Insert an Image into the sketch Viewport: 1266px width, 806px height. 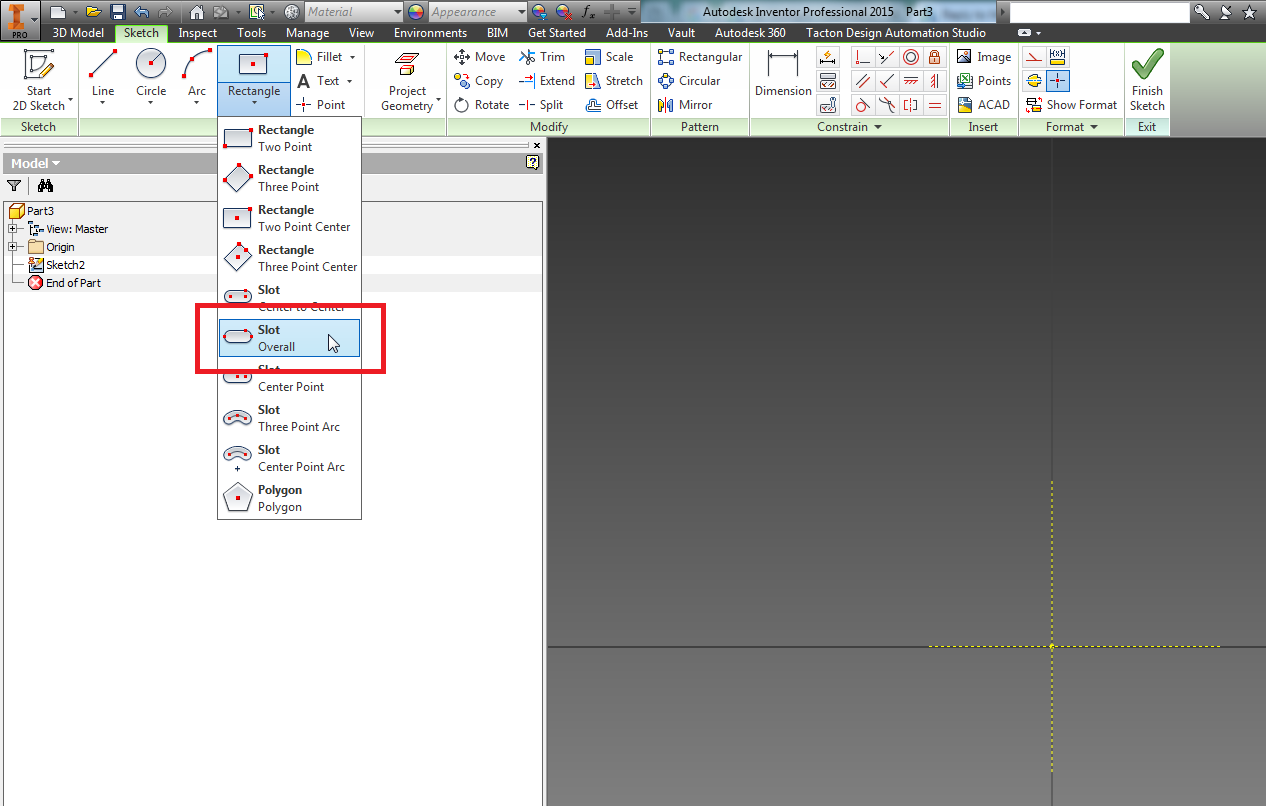[x=983, y=56]
